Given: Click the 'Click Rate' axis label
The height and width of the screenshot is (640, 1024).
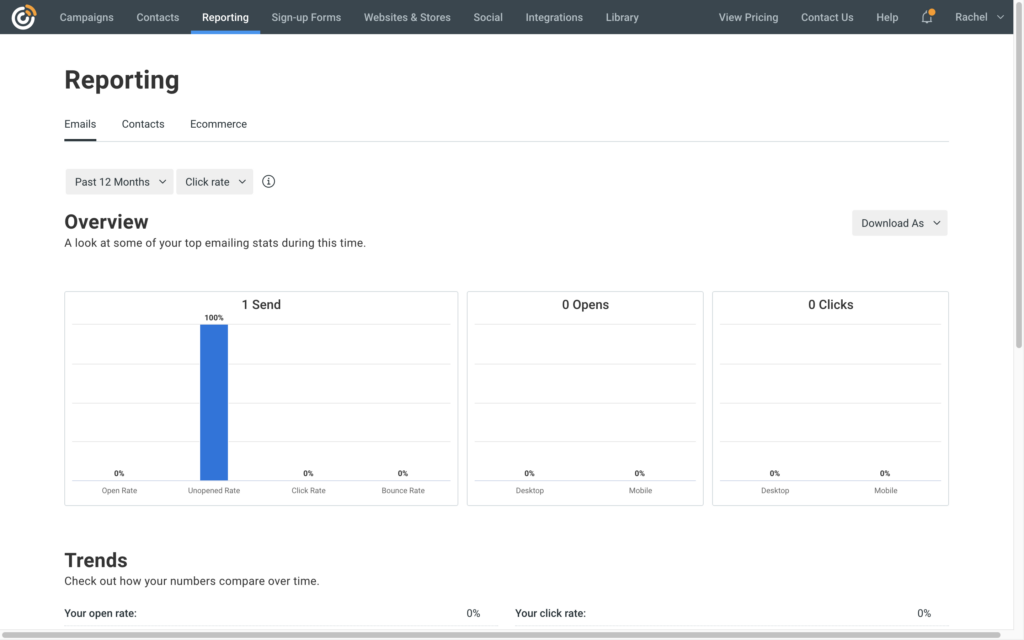Looking at the screenshot, I should pyautogui.click(x=308, y=490).
